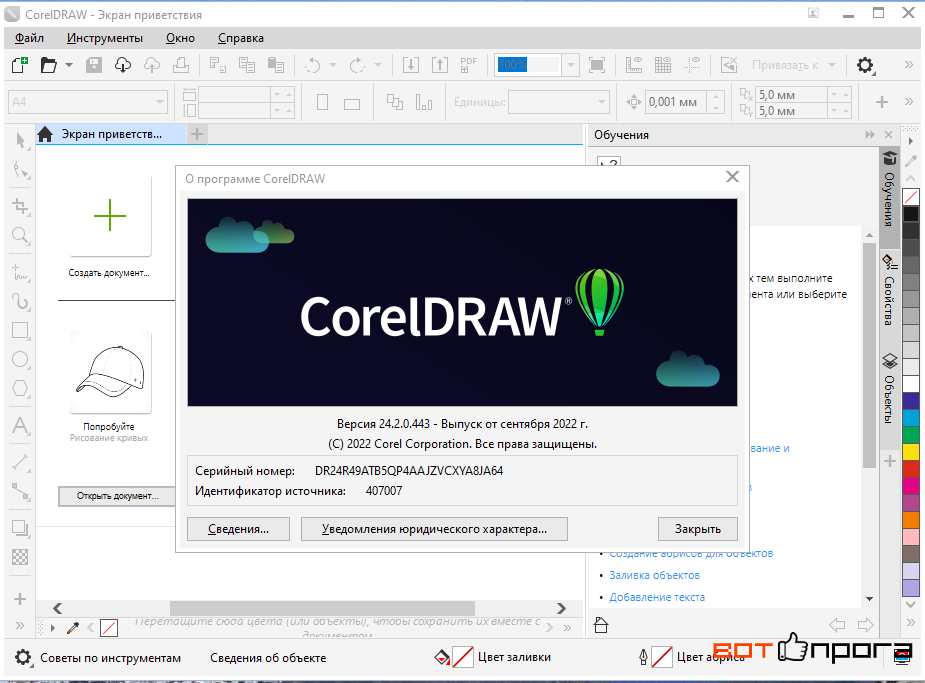This screenshot has height=683, width=925.
Task: Open the Окно menu
Action: pyautogui.click(x=180, y=38)
